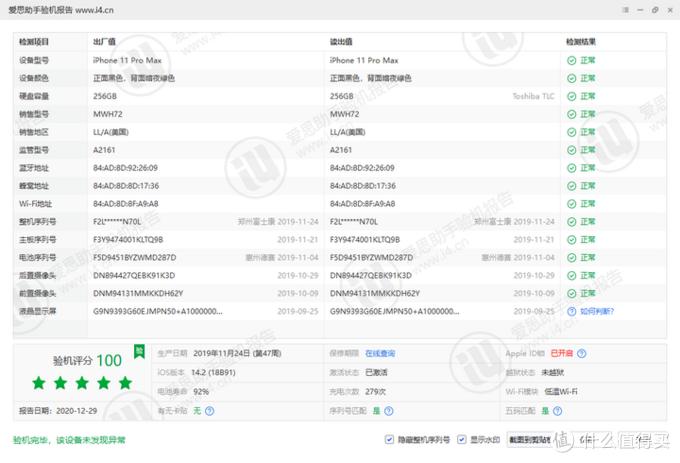
Task: Close the 验机报告 window
Action: (670, 10)
